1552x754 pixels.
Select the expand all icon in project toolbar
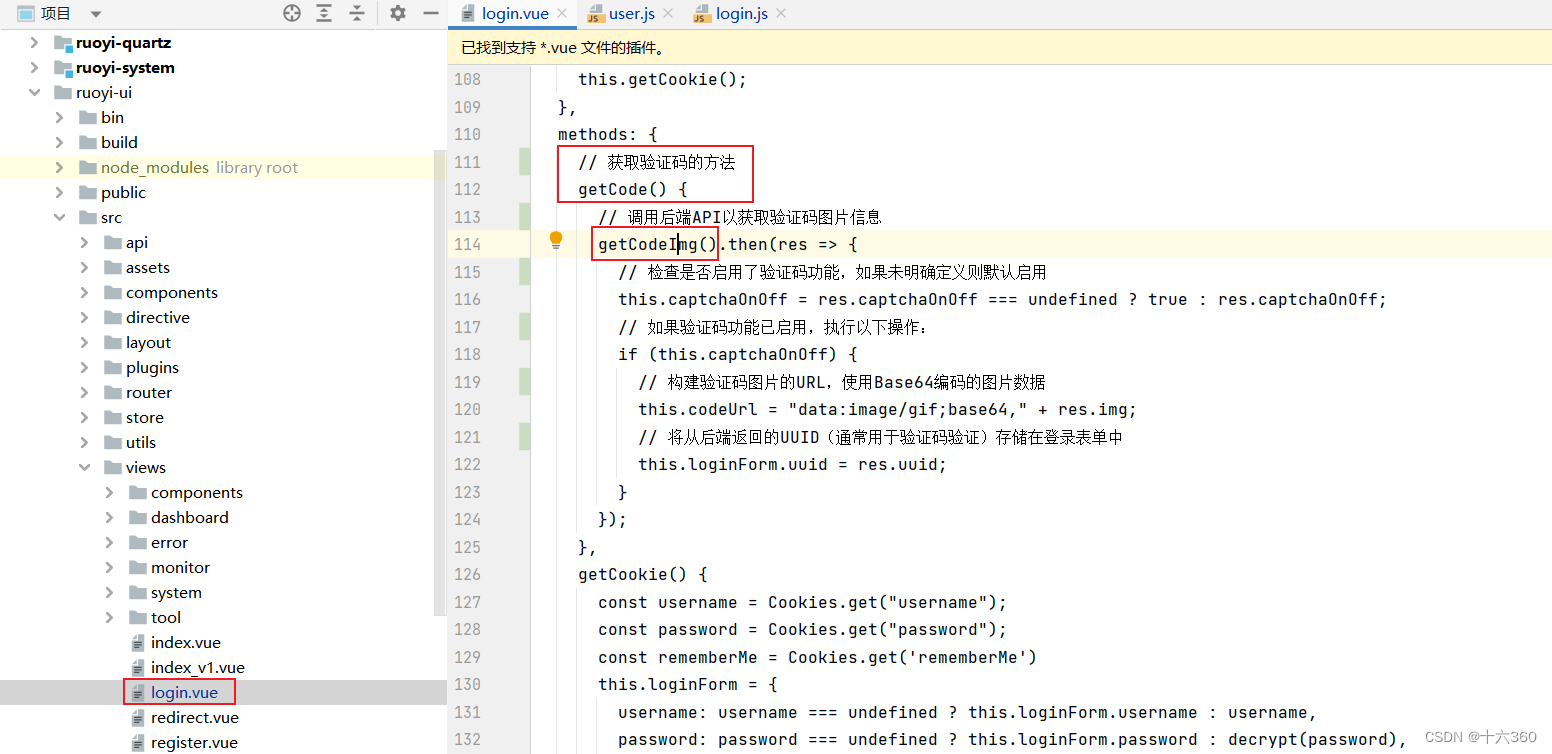(323, 13)
